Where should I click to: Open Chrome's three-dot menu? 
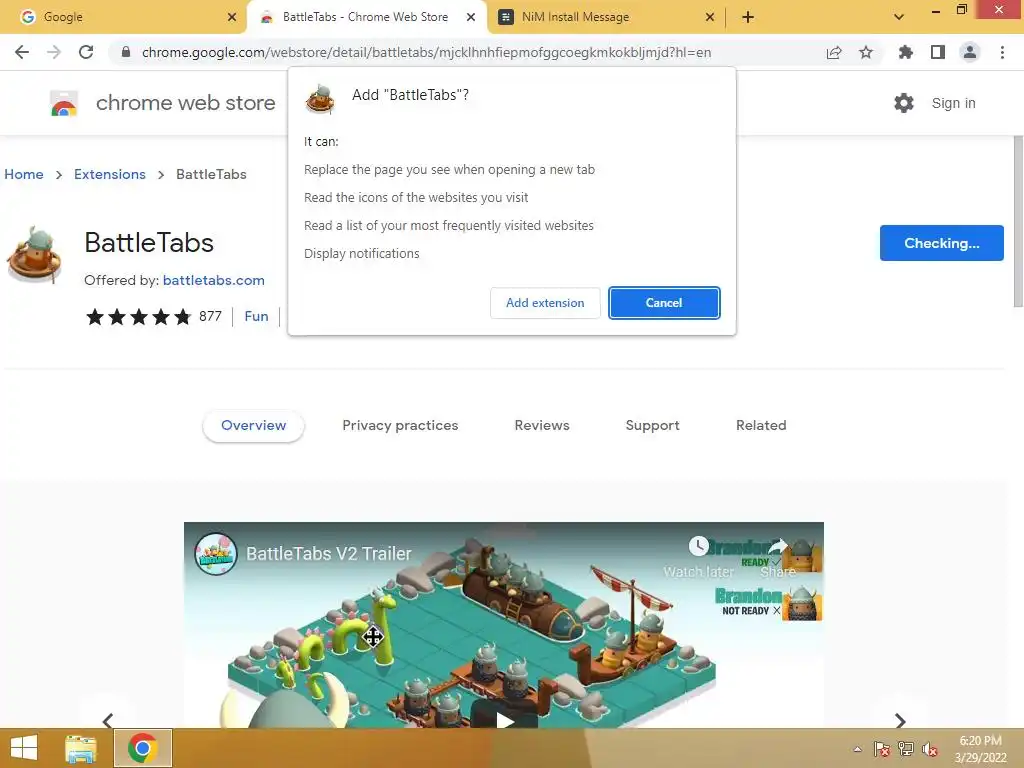(x=1002, y=52)
